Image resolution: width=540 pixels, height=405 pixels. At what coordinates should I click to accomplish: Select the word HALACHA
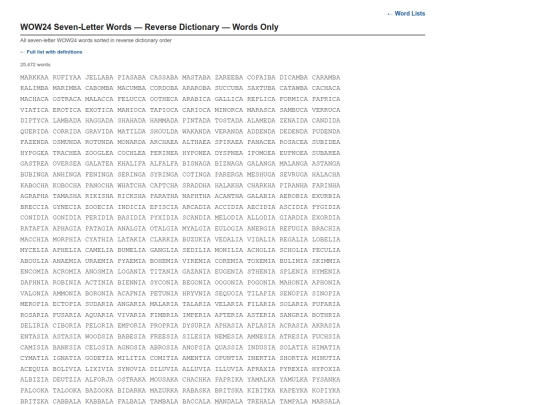pos(326,175)
